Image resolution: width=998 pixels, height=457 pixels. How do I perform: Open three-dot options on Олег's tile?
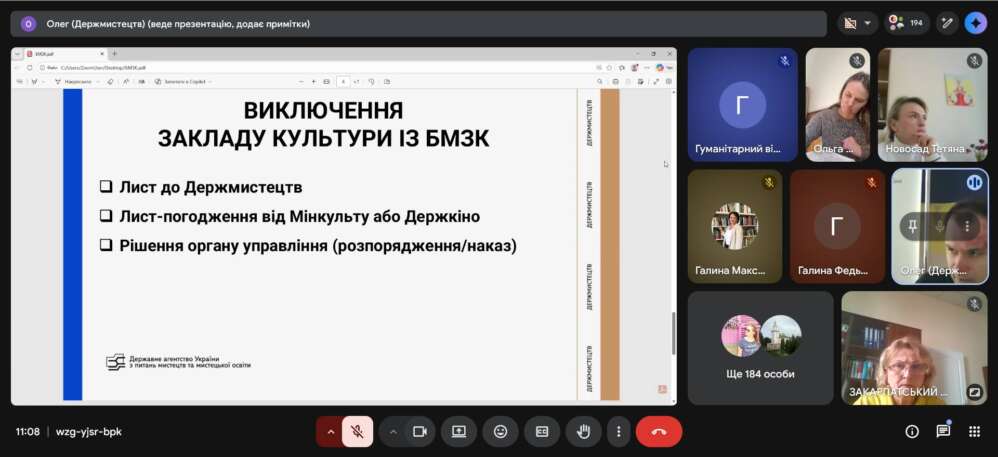click(x=966, y=227)
